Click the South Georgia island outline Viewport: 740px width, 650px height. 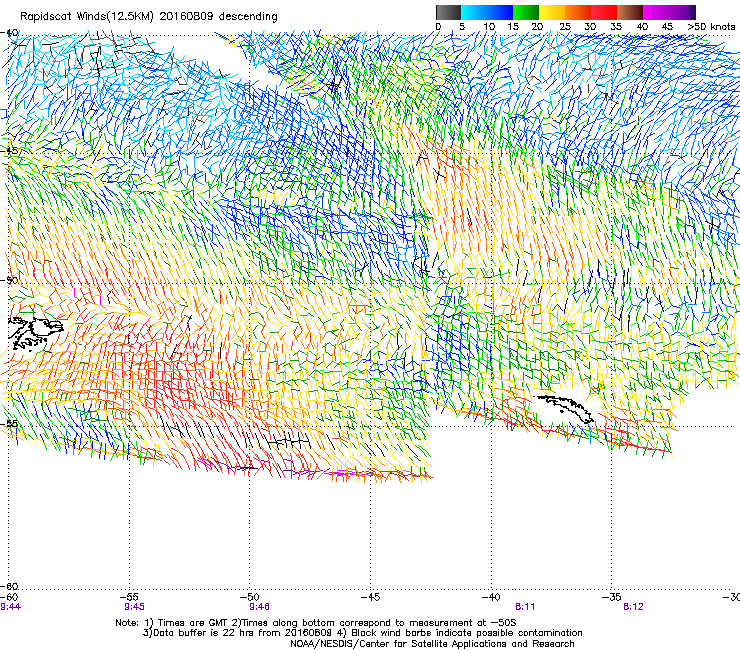(564, 408)
